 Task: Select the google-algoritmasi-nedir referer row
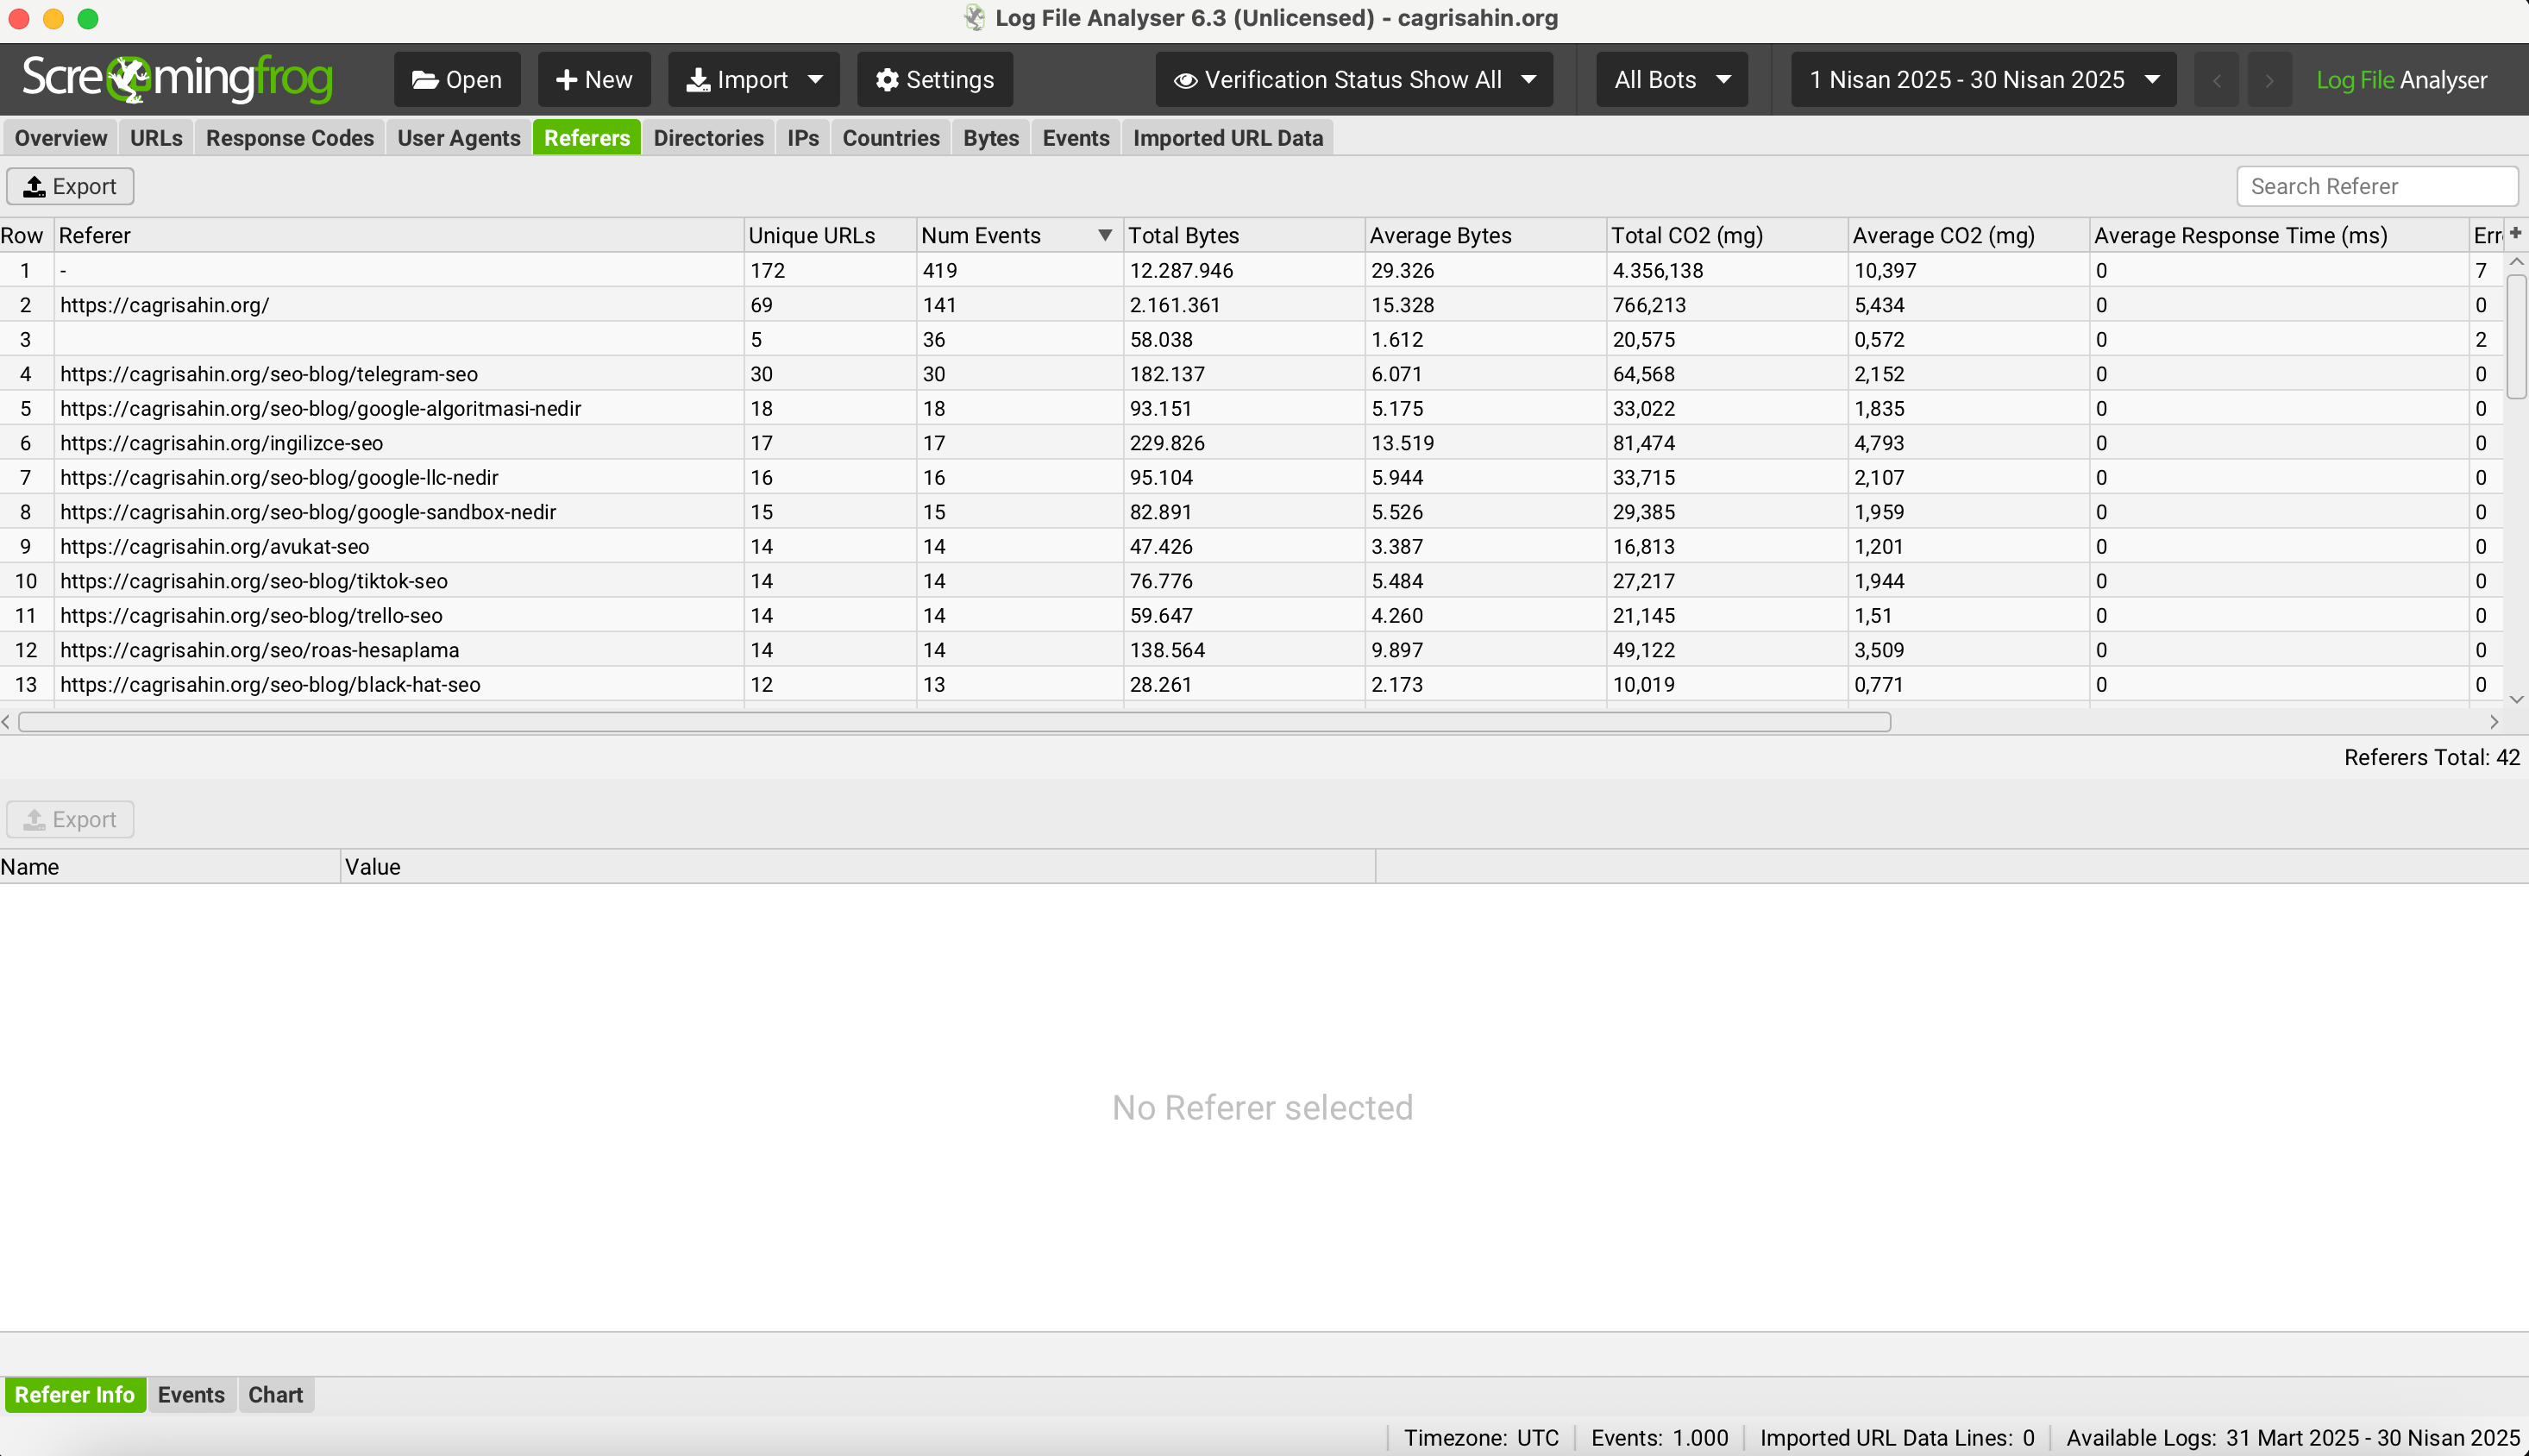1251,408
